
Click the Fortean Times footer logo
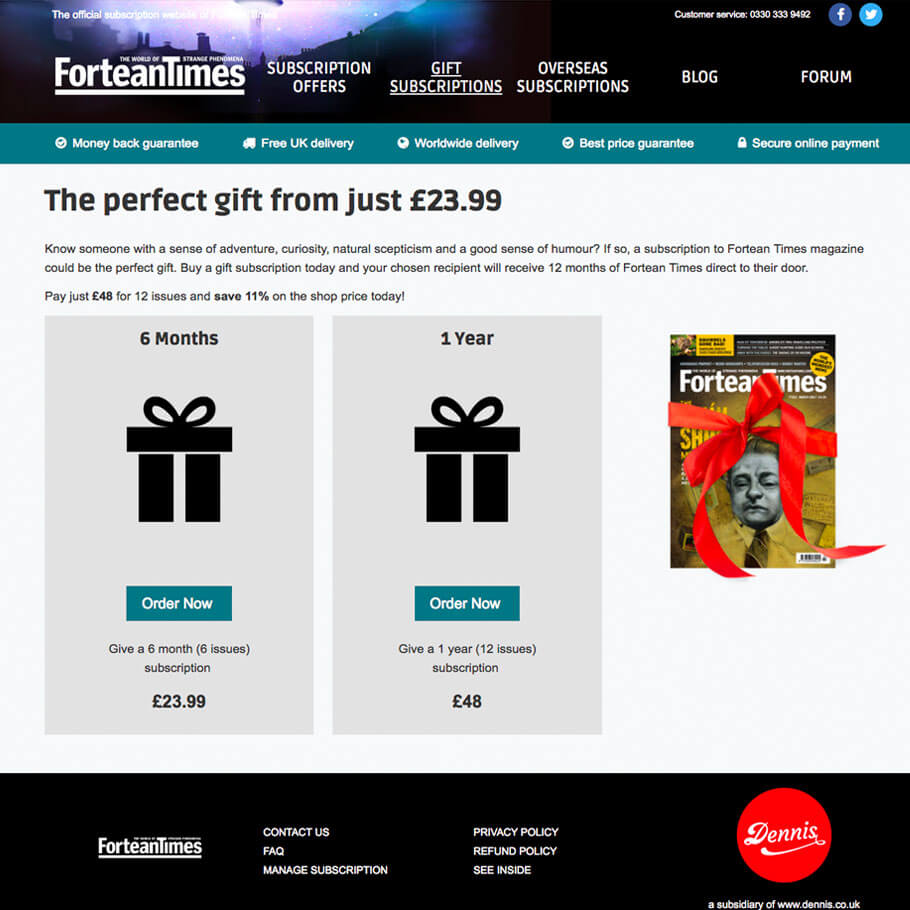click(x=150, y=847)
